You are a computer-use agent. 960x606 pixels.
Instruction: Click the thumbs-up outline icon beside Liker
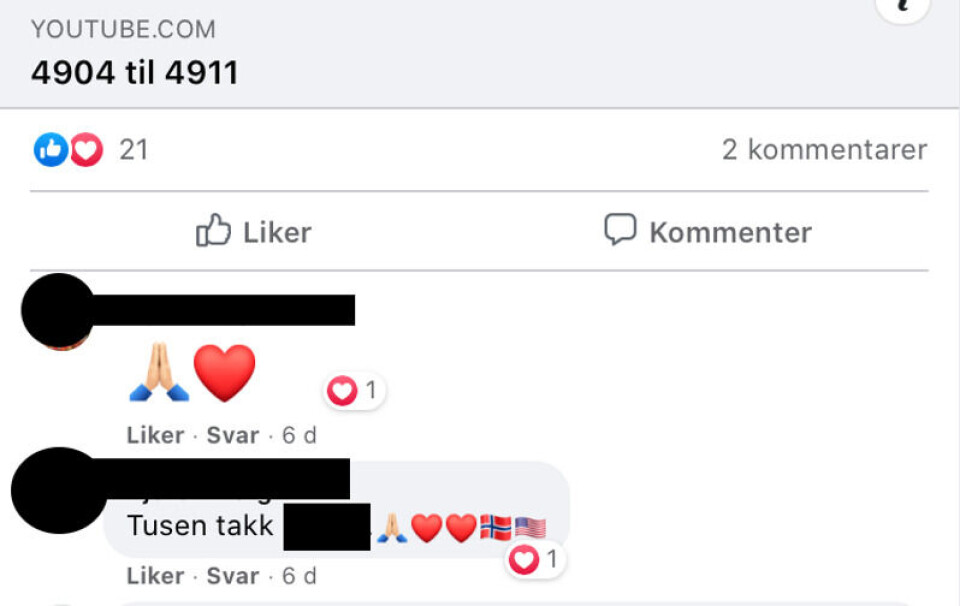click(x=213, y=230)
